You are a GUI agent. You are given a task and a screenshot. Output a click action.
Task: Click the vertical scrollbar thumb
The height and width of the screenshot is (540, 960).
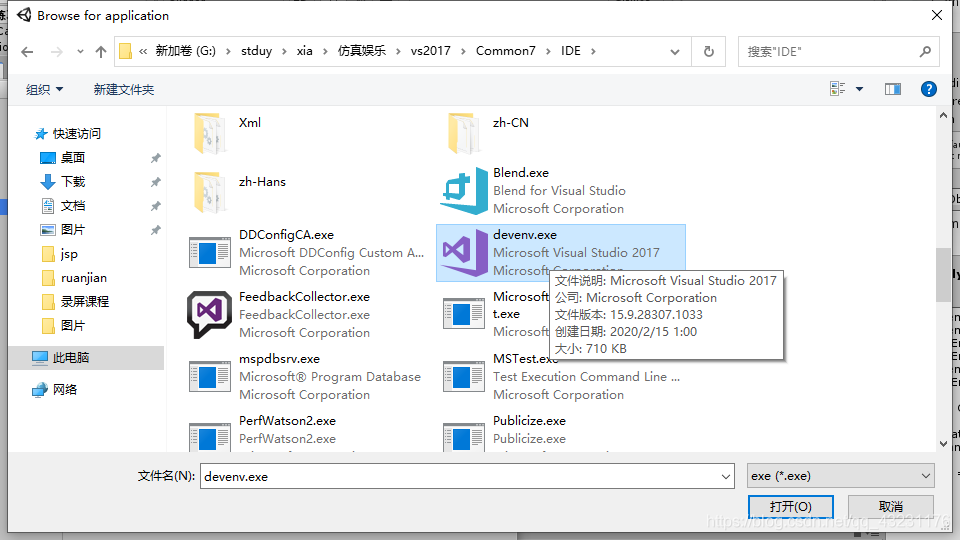coord(943,275)
